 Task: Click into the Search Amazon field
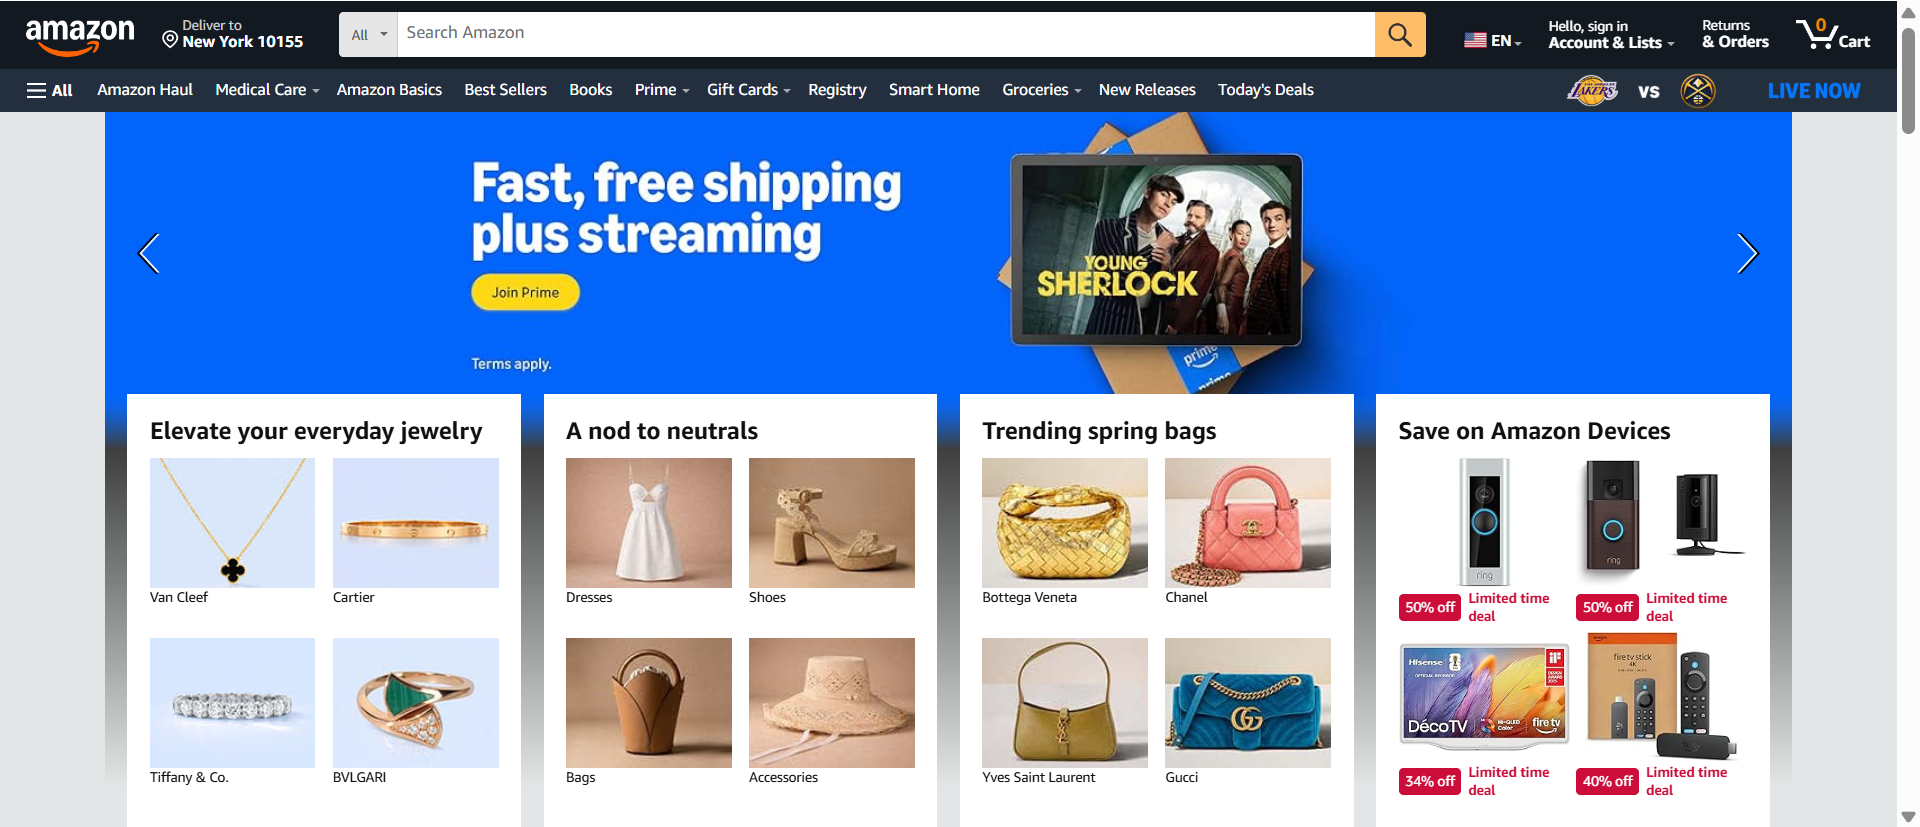pos(886,35)
